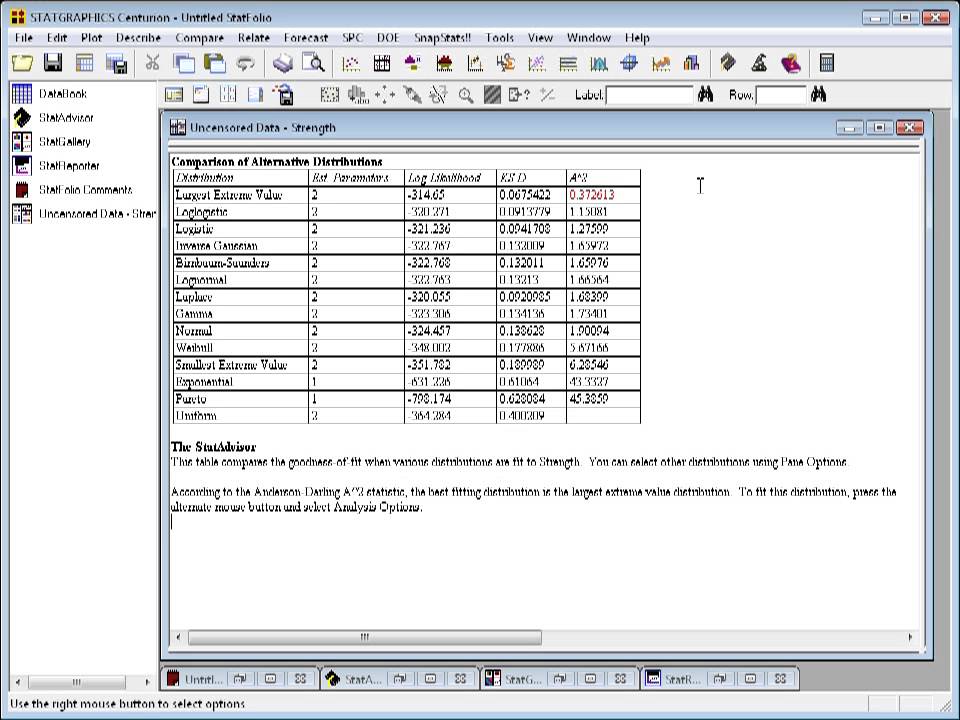Open the File menu
The image size is (960, 720).
tap(24, 38)
